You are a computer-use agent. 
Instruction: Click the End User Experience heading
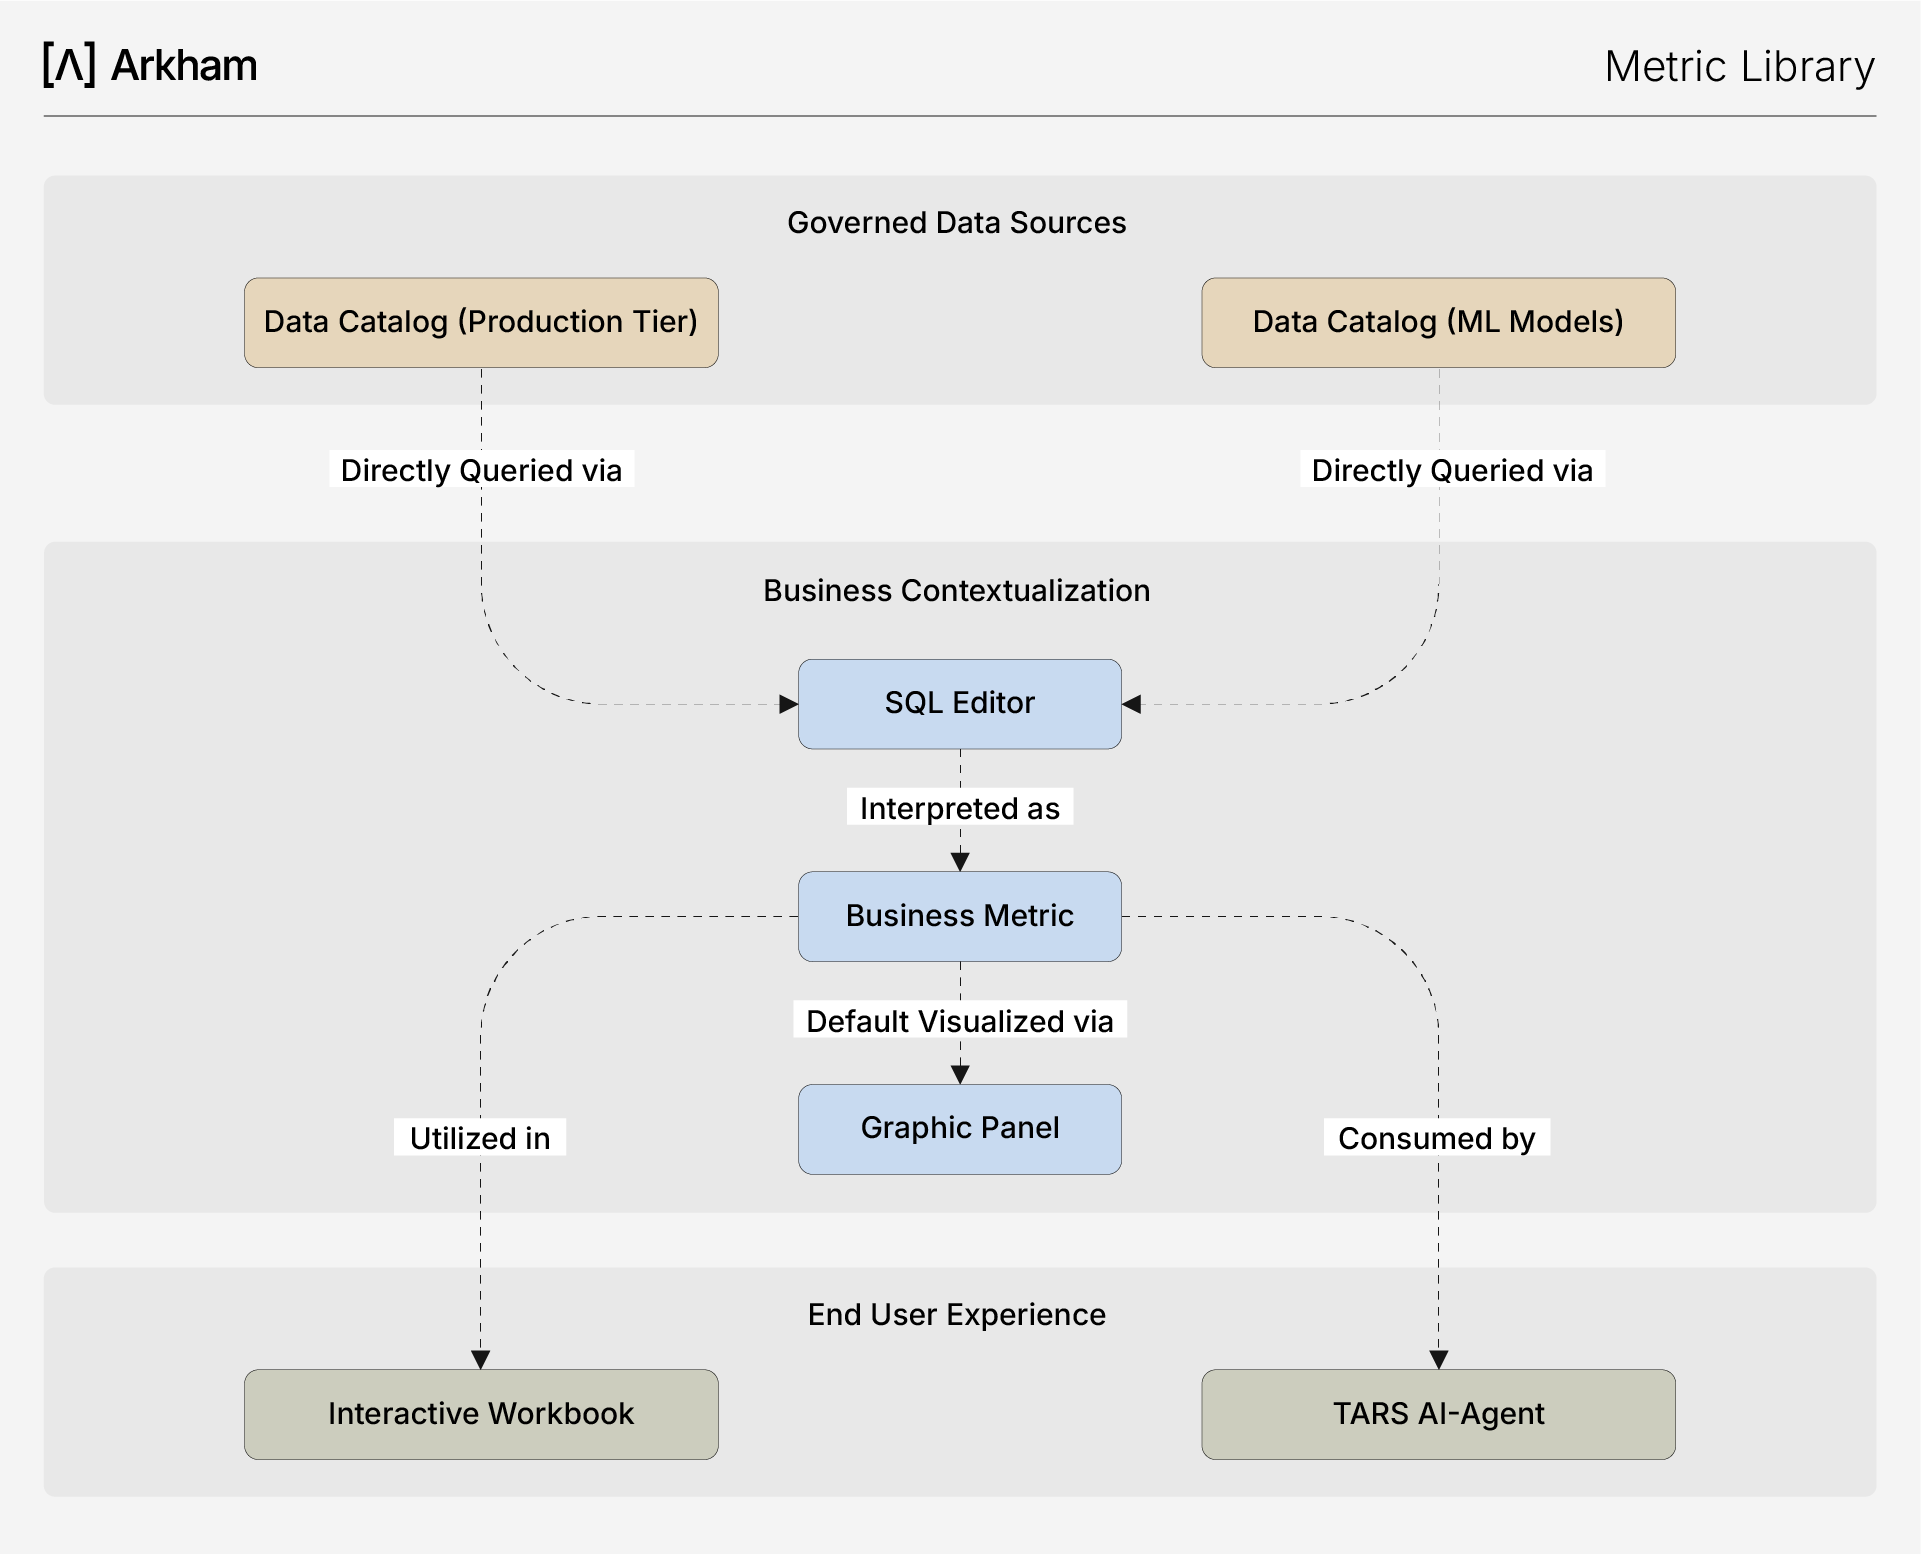coord(956,1314)
